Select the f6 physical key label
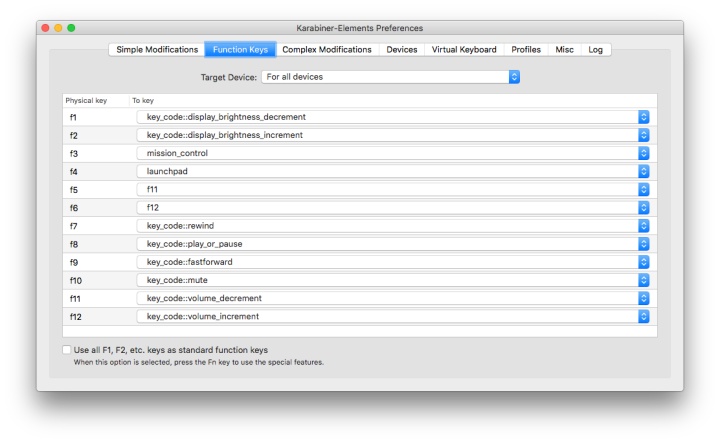Viewport: 720px width, 443px height. point(74,208)
